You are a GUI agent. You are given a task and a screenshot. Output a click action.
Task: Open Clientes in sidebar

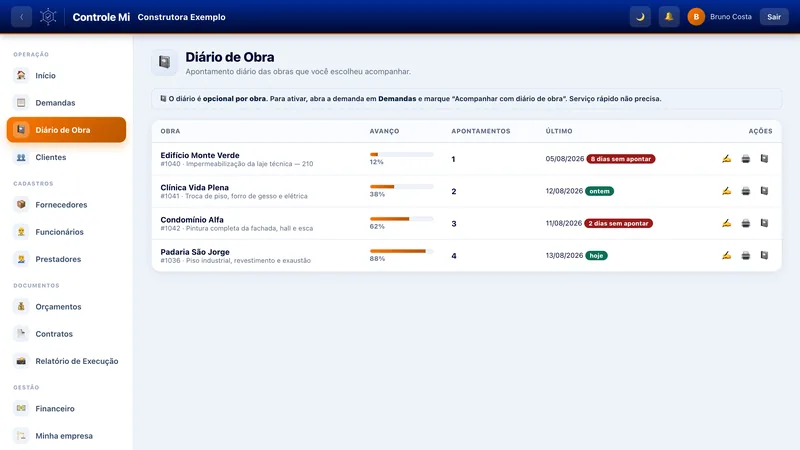click(x=66, y=157)
